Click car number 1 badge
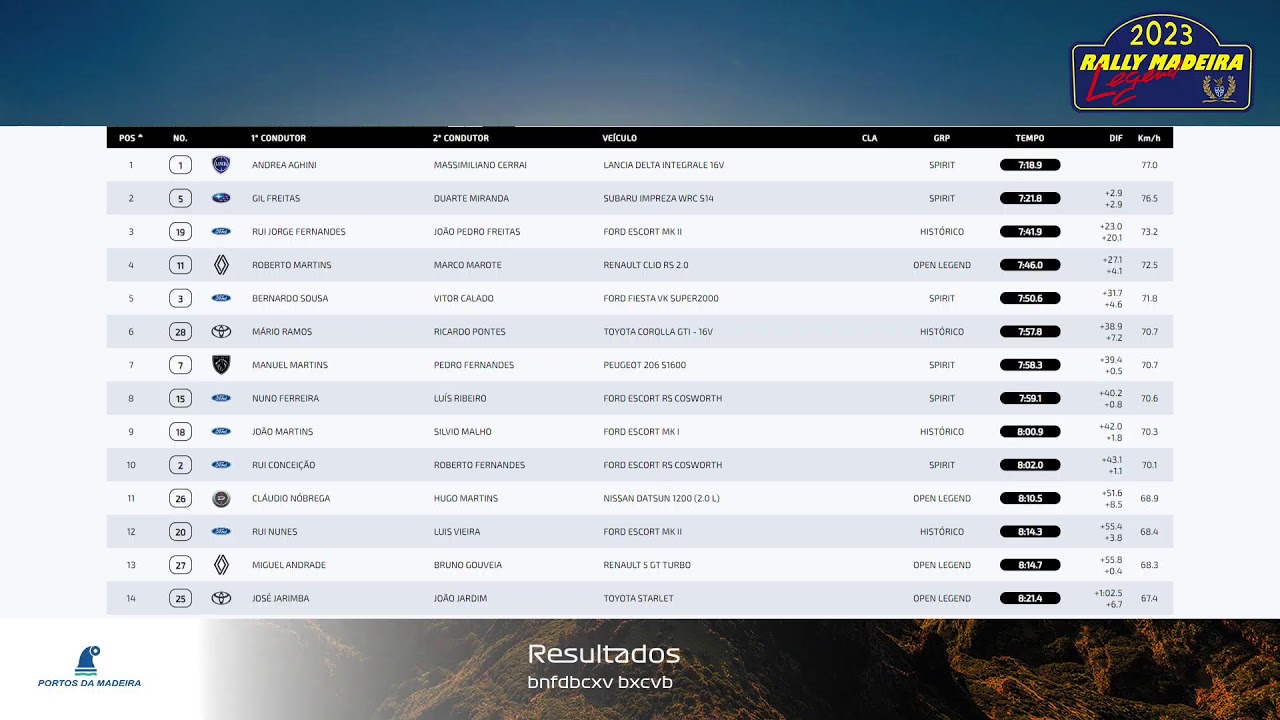This screenshot has height=720, width=1280. (180, 165)
